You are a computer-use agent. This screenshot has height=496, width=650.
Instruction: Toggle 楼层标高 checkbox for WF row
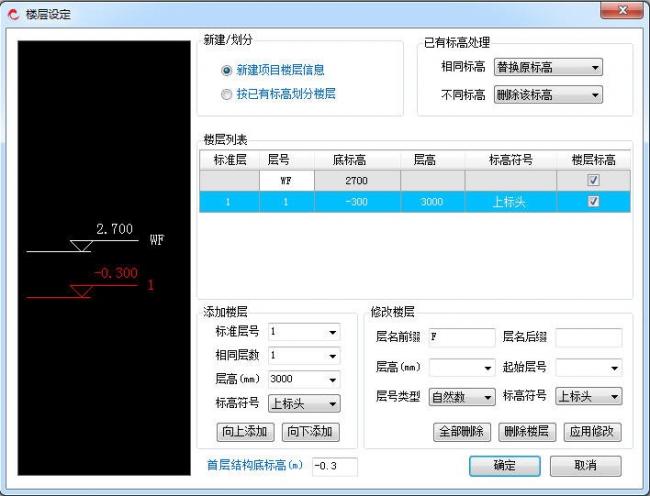click(x=593, y=181)
